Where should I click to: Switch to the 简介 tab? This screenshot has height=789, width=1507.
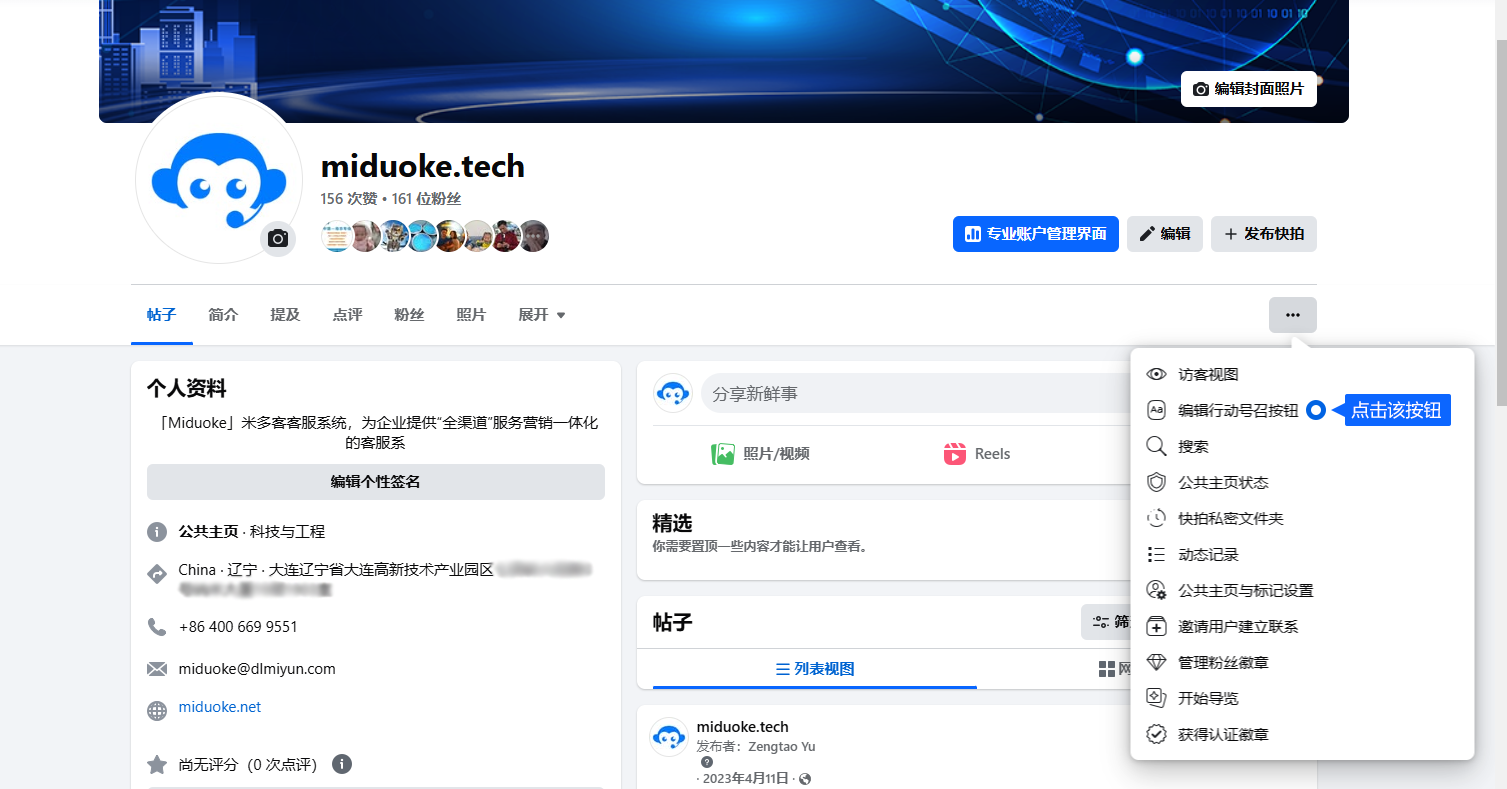pyautogui.click(x=223, y=315)
